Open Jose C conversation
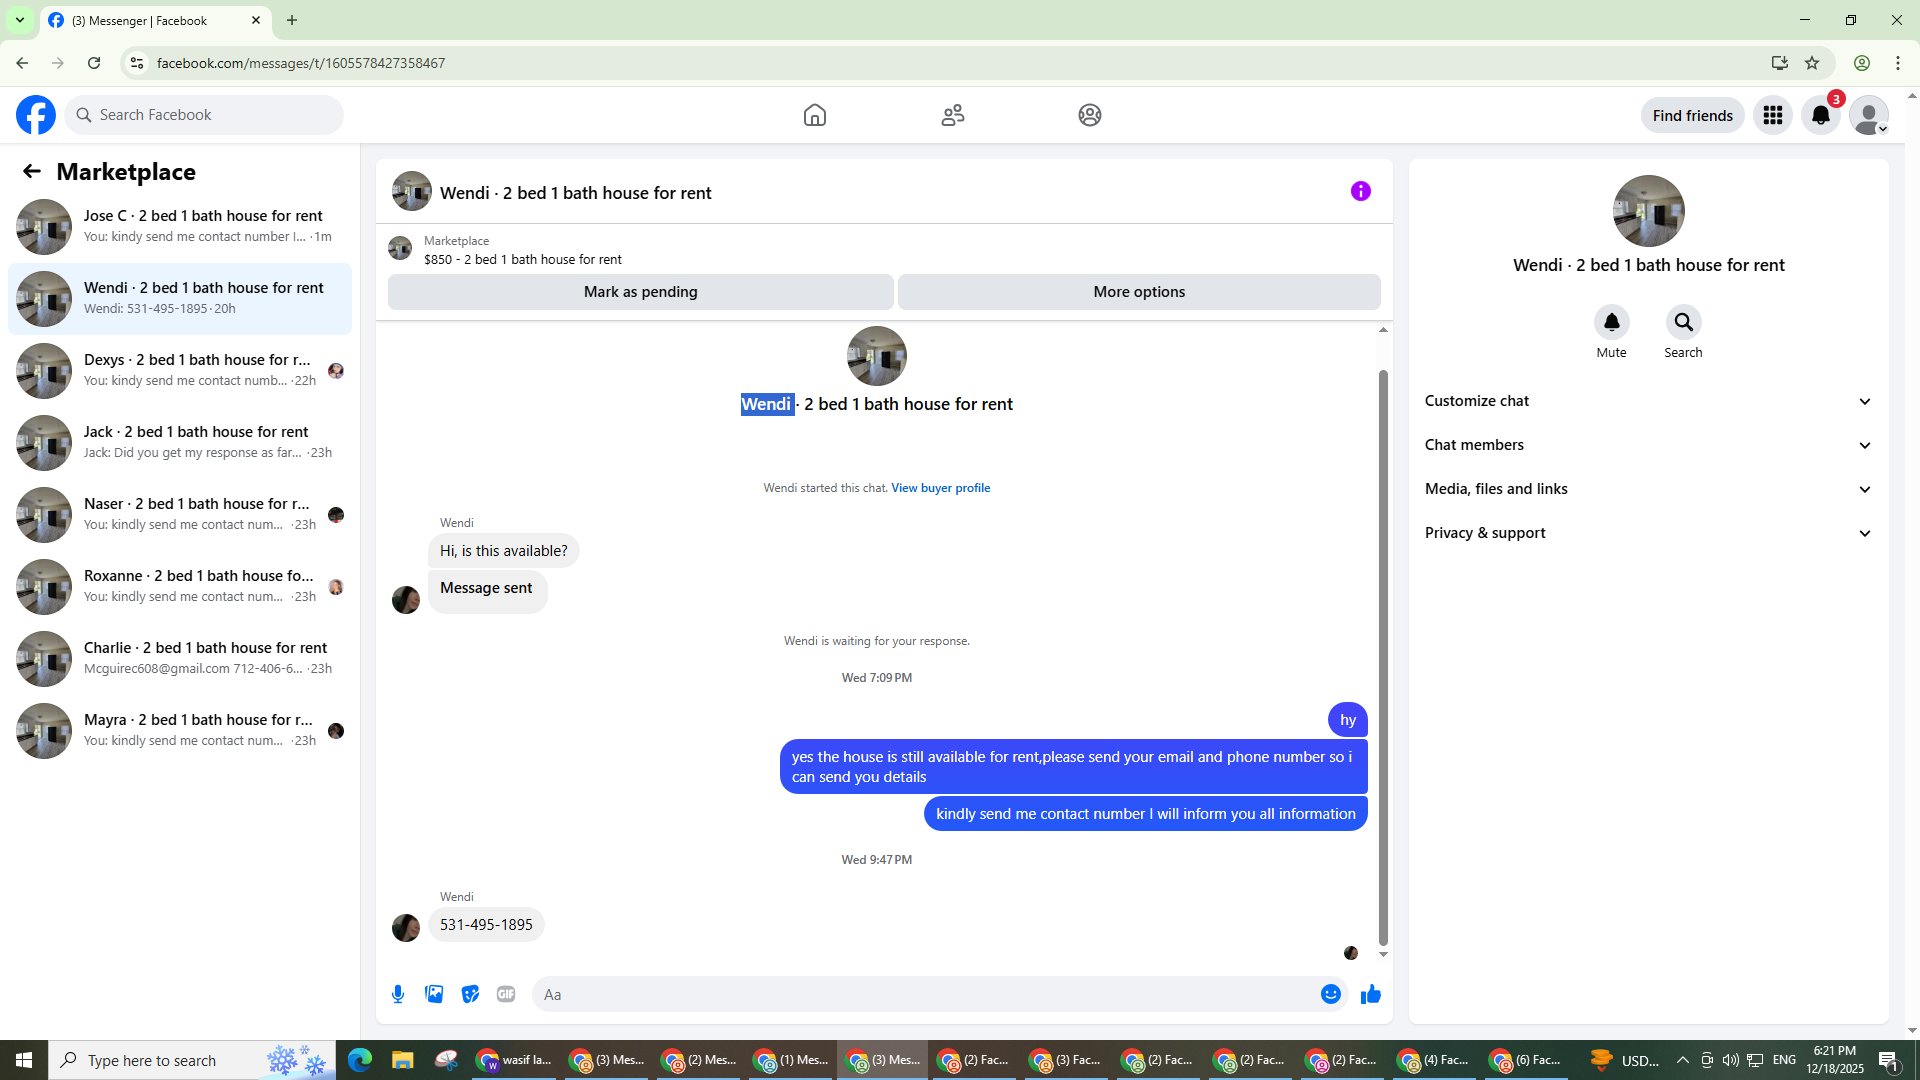 pos(180,227)
